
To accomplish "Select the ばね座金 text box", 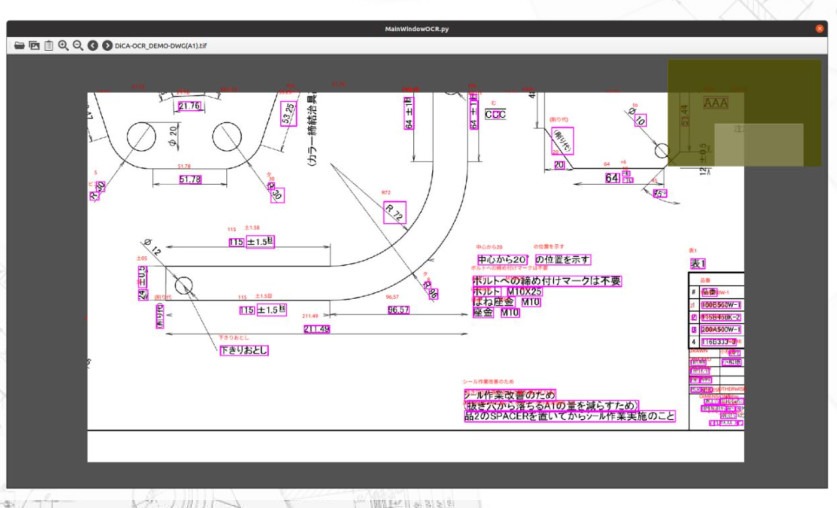I will coord(494,302).
